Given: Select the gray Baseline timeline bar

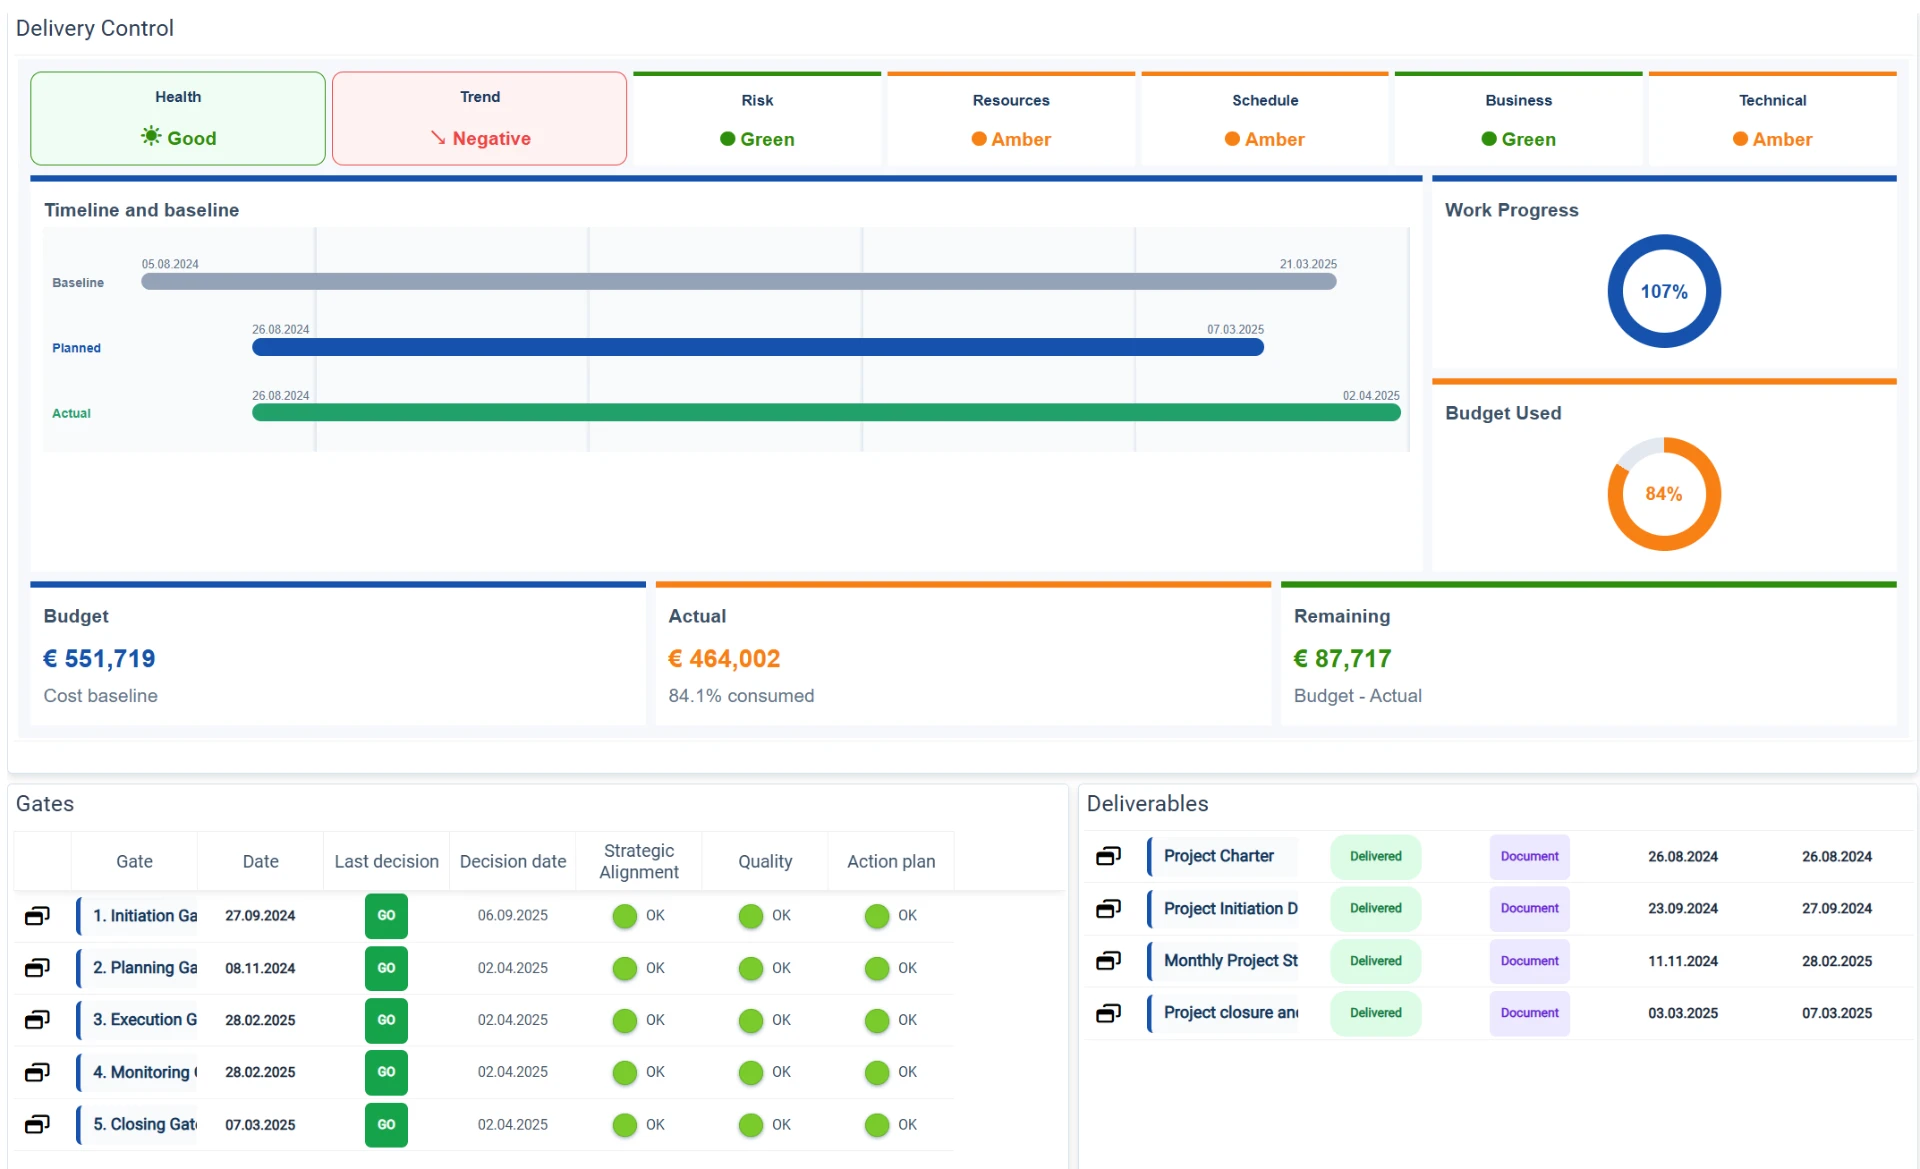Looking at the screenshot, I should 739,282.
